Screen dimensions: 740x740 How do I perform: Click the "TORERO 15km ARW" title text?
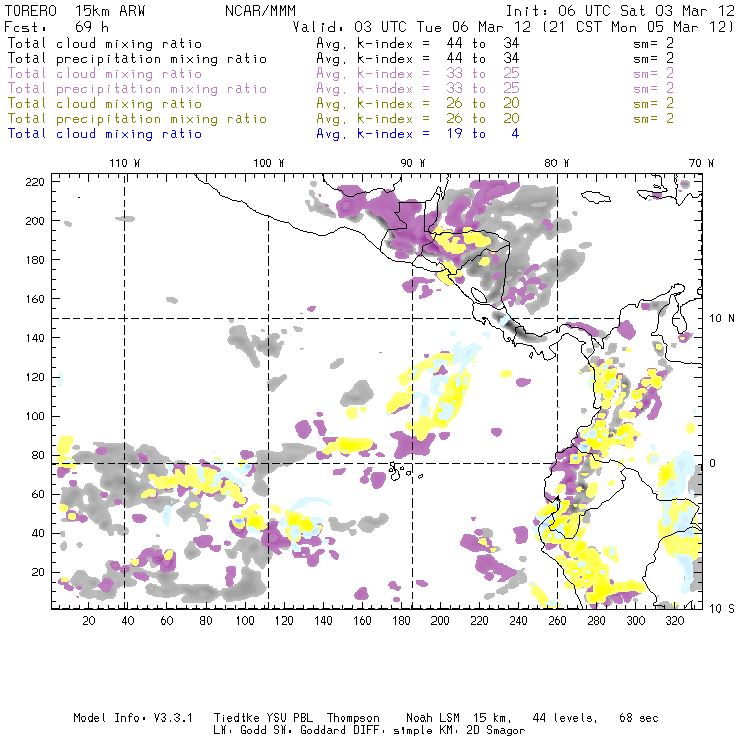[x=75, y=11]
